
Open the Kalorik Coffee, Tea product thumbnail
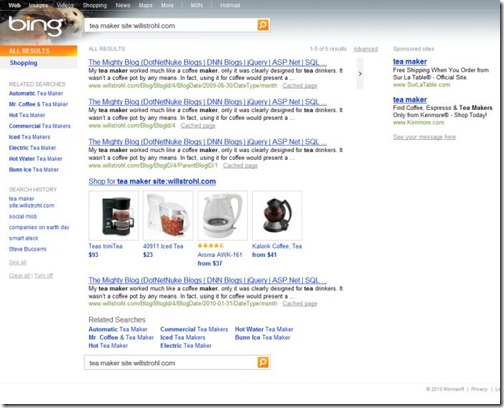[277, 215]
